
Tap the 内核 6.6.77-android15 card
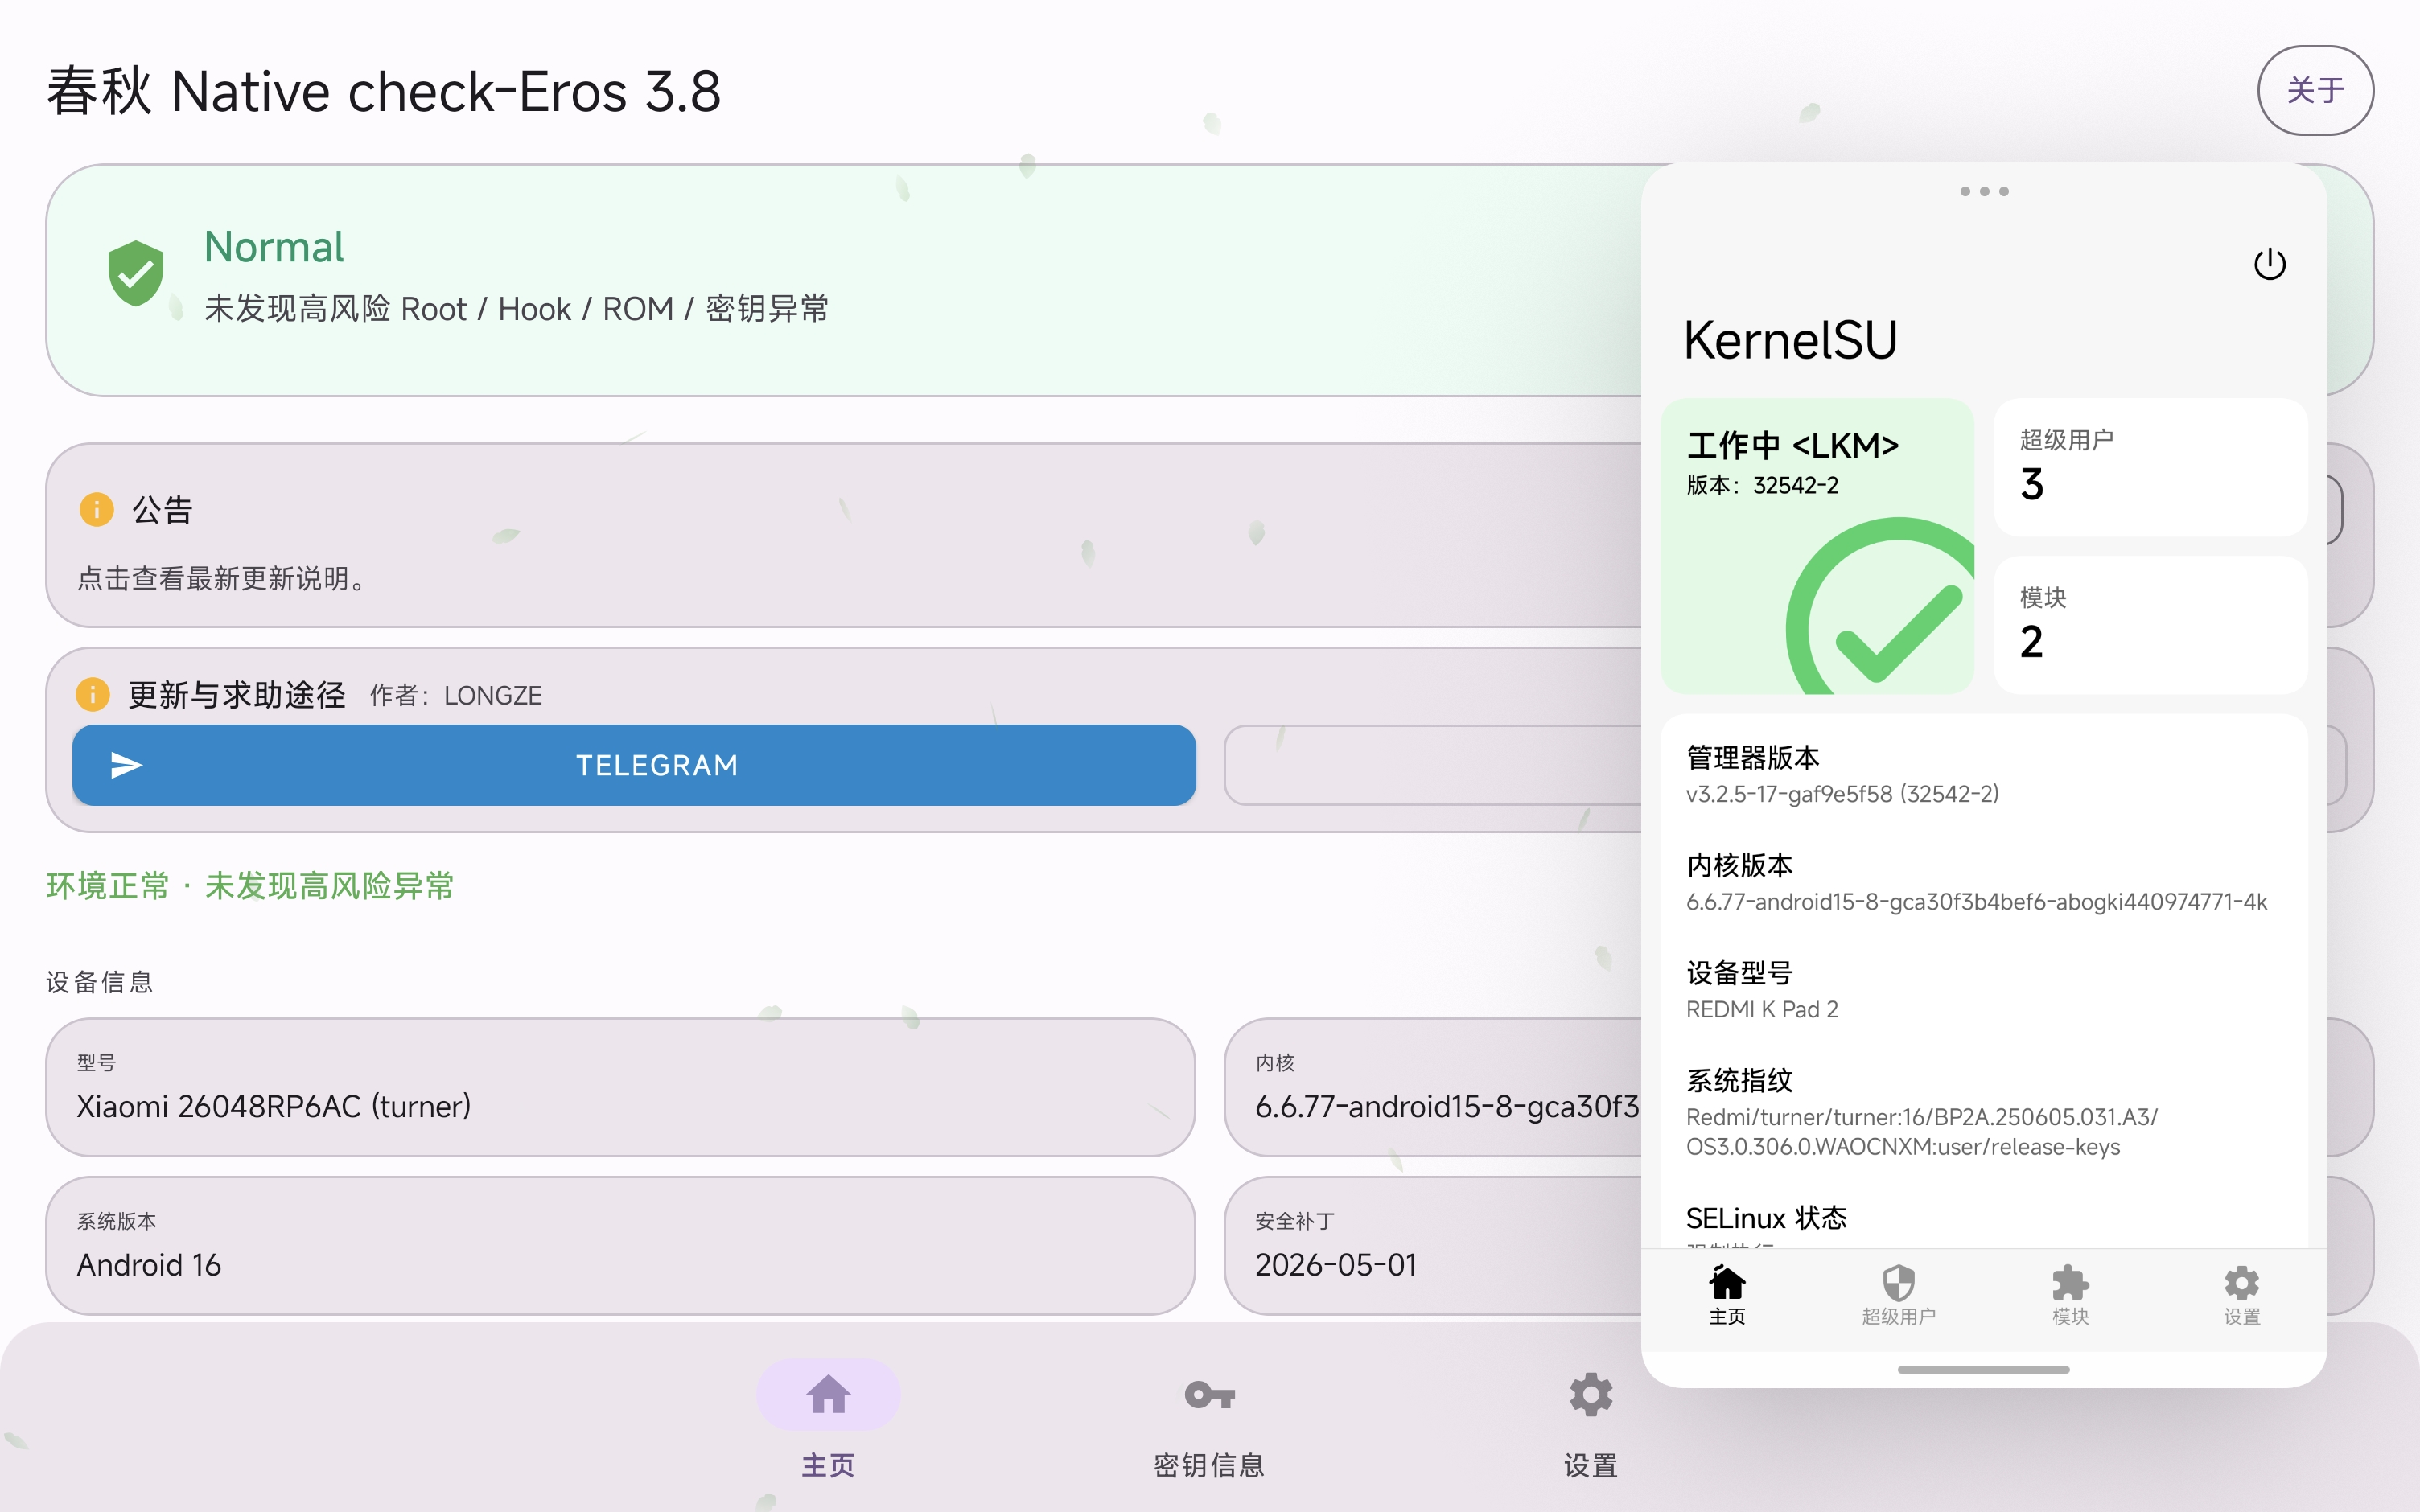1433,1087
